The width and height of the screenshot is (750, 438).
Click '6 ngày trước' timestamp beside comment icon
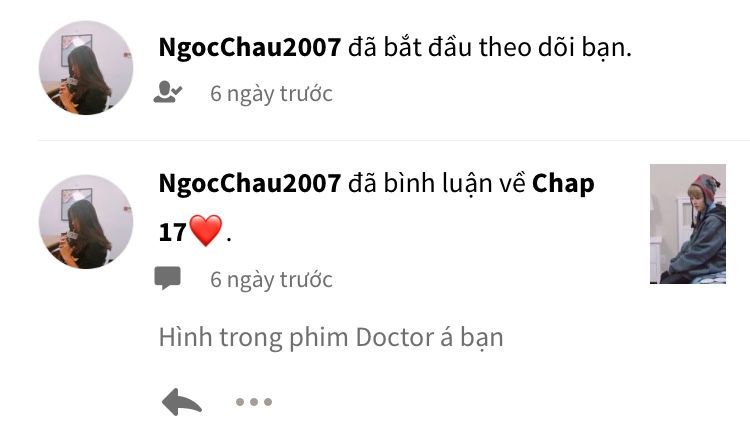pos(271,280)
